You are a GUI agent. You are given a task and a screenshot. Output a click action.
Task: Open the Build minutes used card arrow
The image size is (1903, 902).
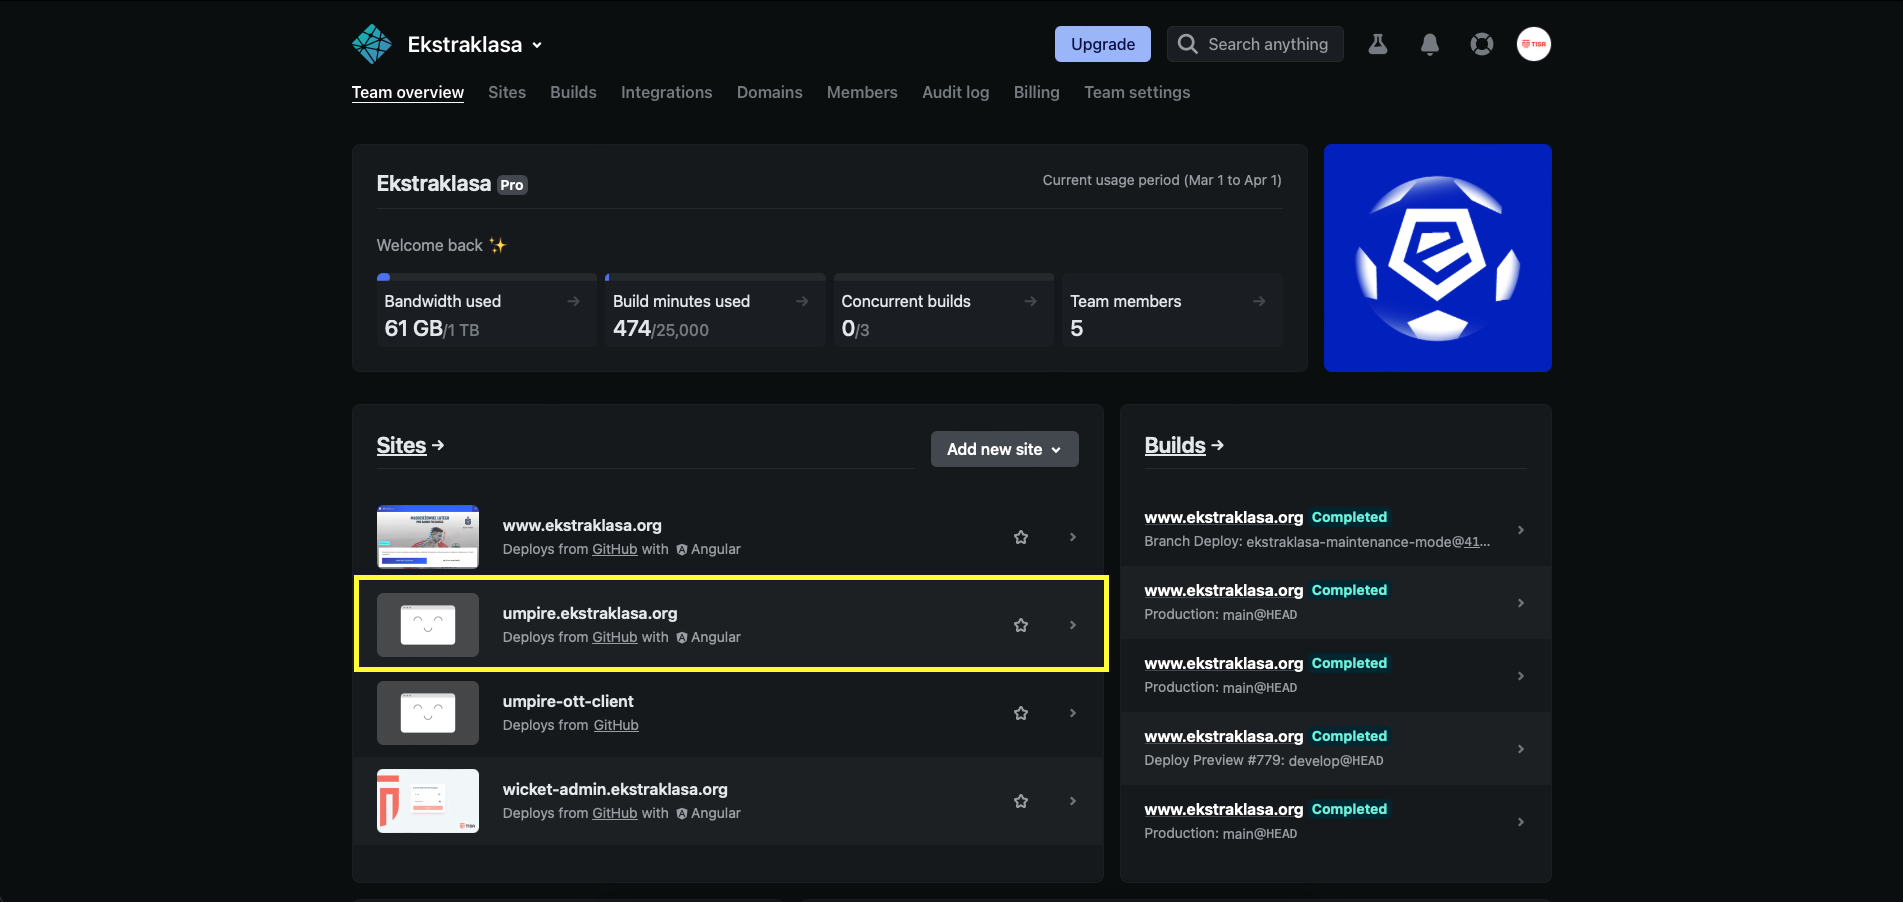[802, 301]
